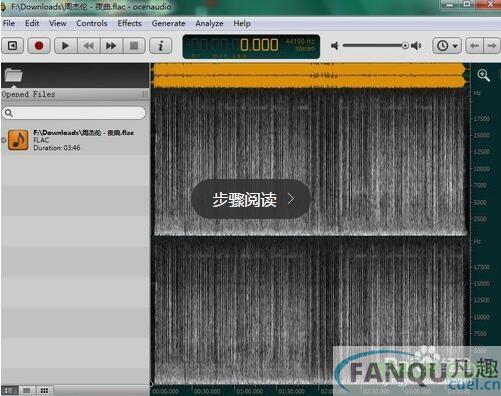Click the time display counter
This screenshot has height=396, width=501.
[x=251, y=47]
